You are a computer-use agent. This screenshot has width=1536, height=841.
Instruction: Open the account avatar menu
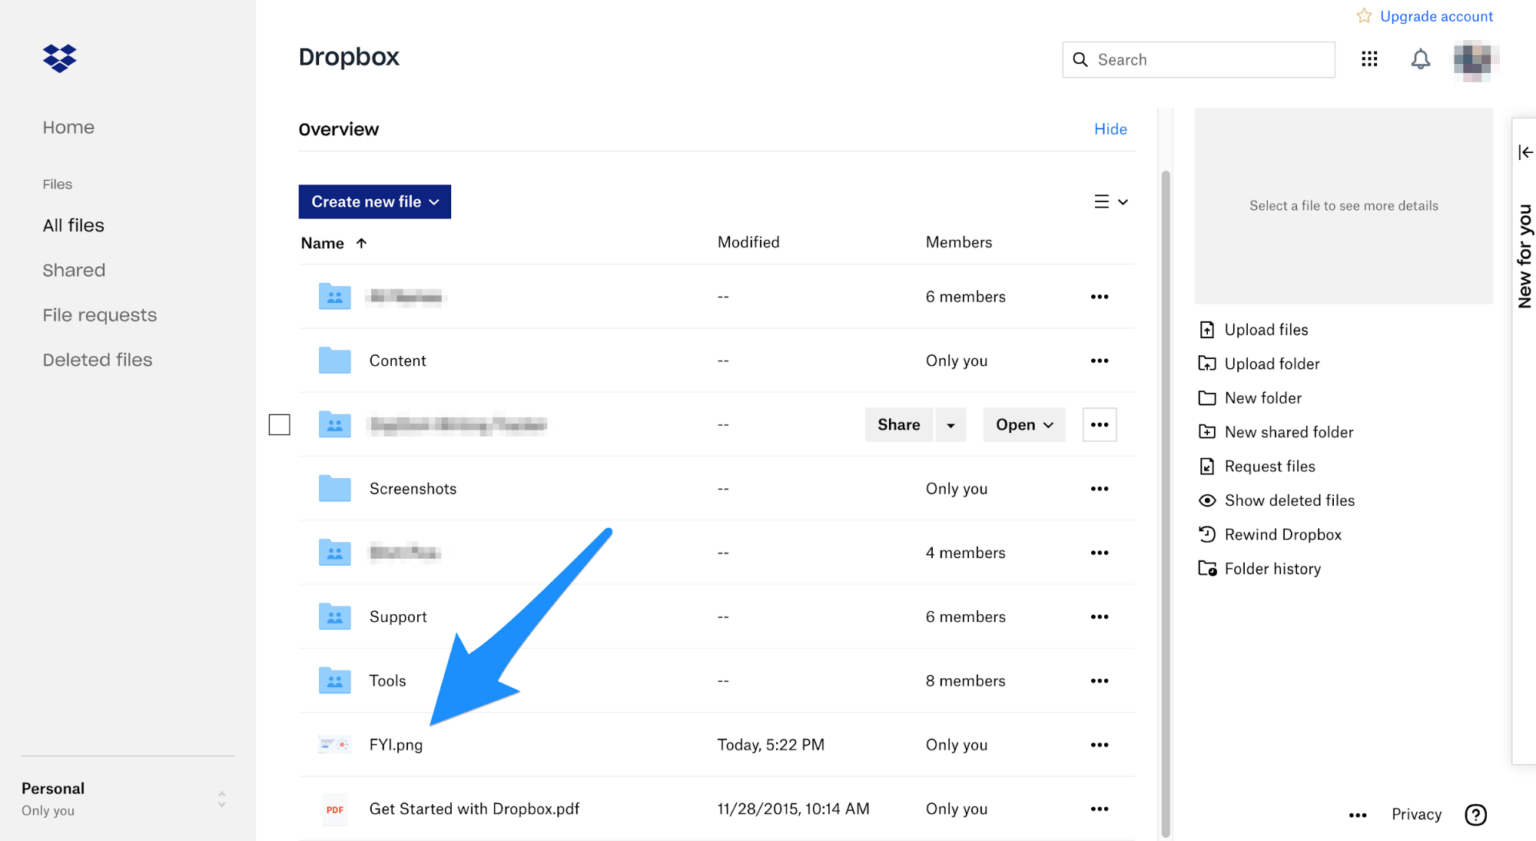1473,60
